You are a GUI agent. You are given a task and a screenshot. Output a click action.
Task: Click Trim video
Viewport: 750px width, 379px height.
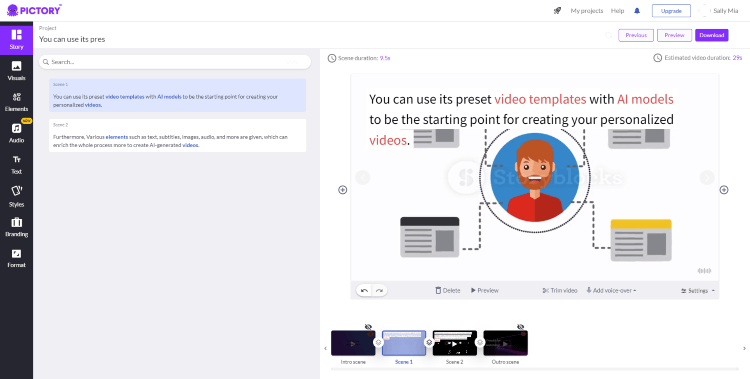[560, 290]
